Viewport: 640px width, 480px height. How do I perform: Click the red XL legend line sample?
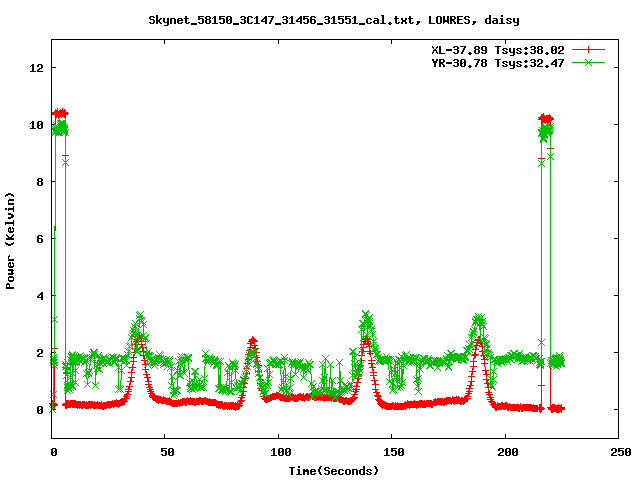588,50
